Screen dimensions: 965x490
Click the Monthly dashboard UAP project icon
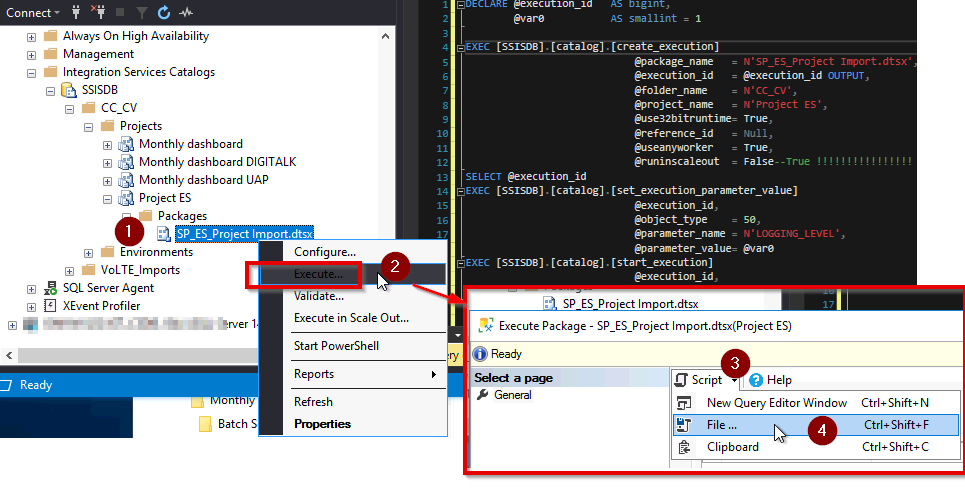126,180
